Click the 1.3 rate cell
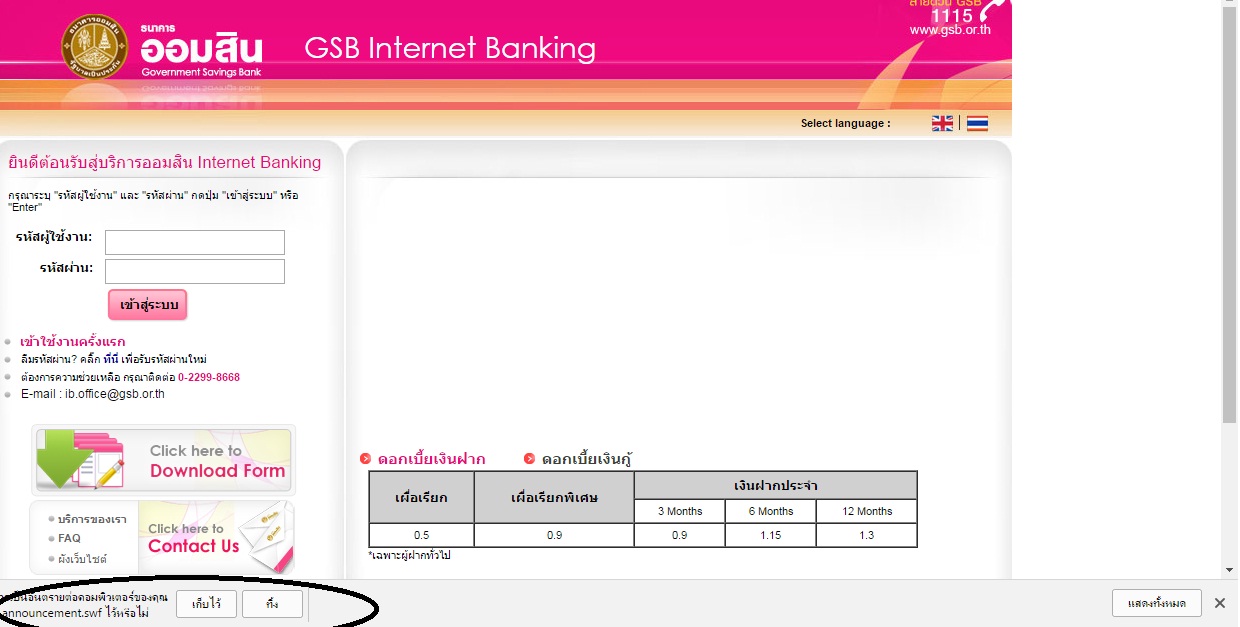The image size is (1240, 627). coord(867,535)
